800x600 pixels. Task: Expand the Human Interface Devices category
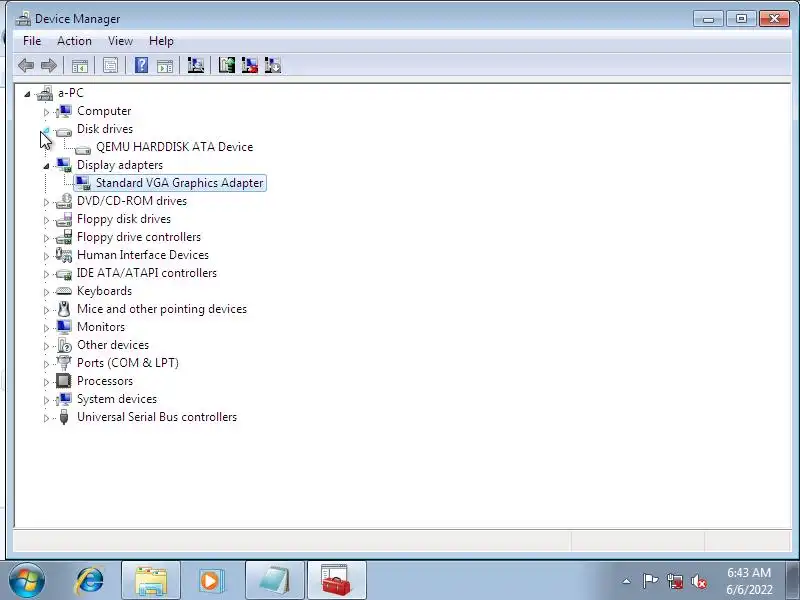pyautogui.click(x=46, y=256)
